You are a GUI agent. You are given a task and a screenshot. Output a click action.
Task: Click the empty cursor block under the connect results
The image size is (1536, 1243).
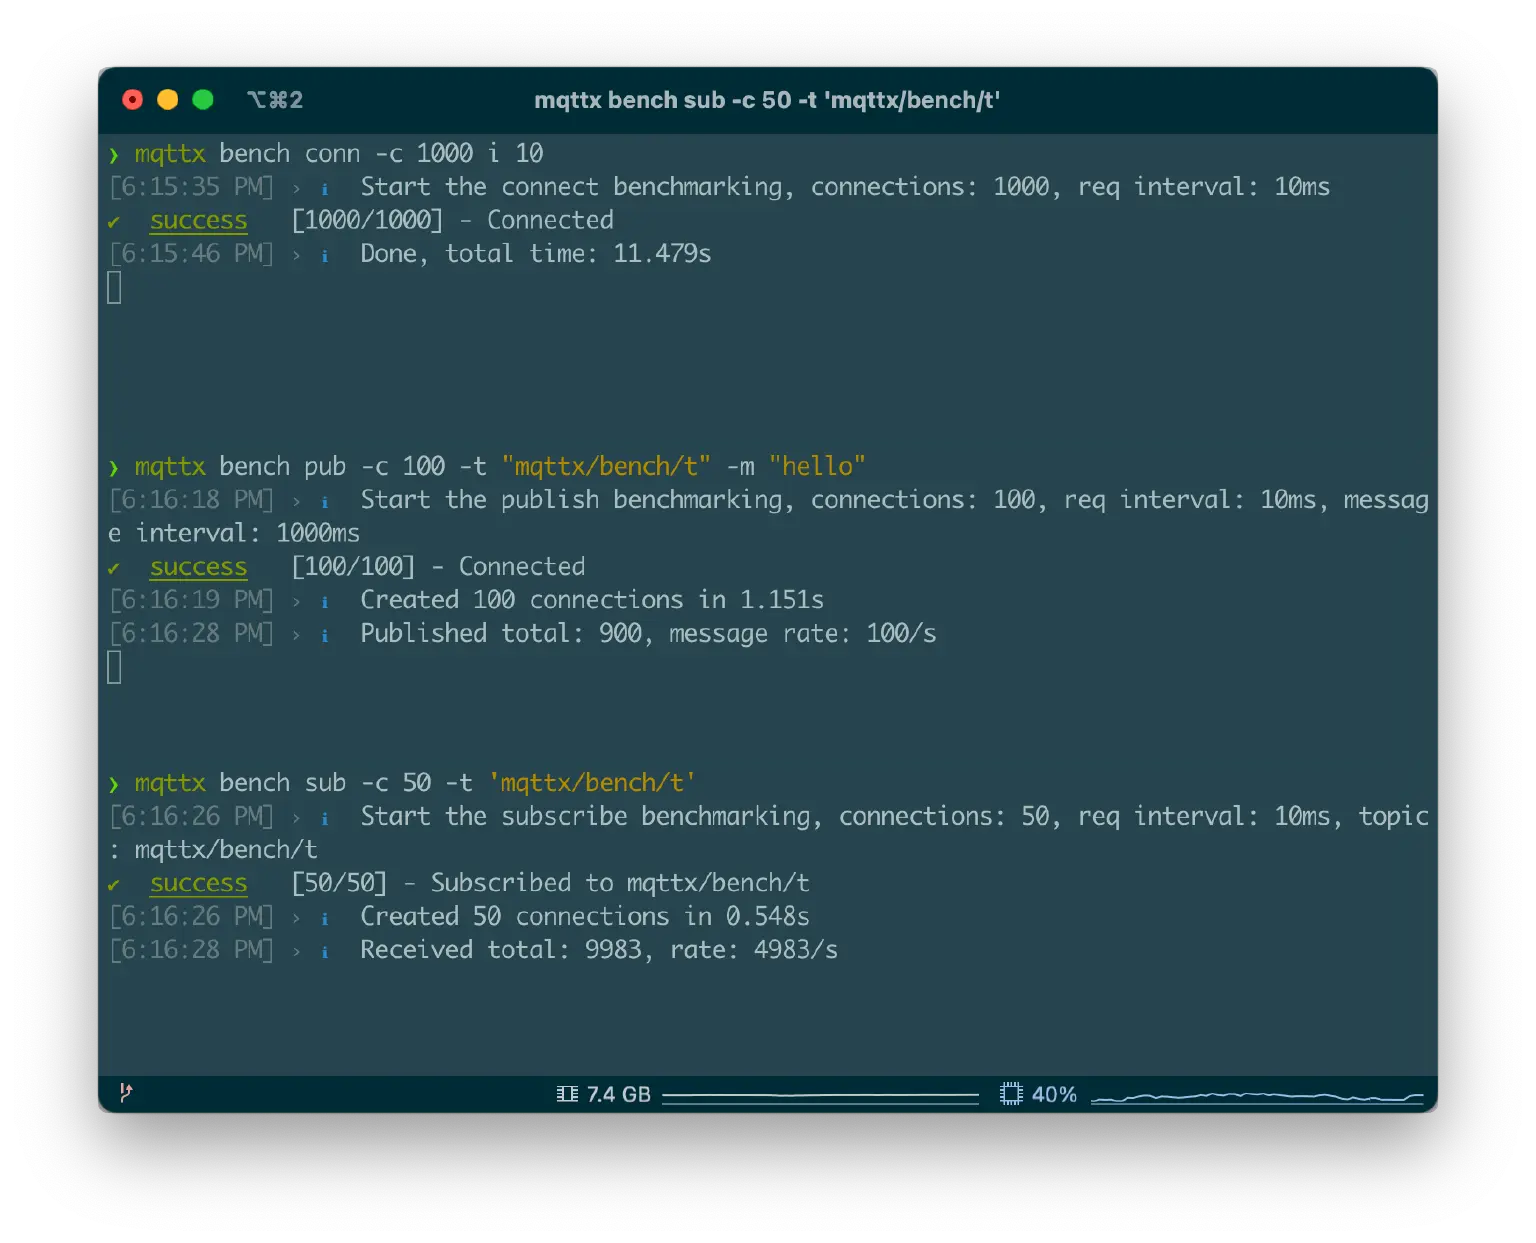tap(113, 287)
